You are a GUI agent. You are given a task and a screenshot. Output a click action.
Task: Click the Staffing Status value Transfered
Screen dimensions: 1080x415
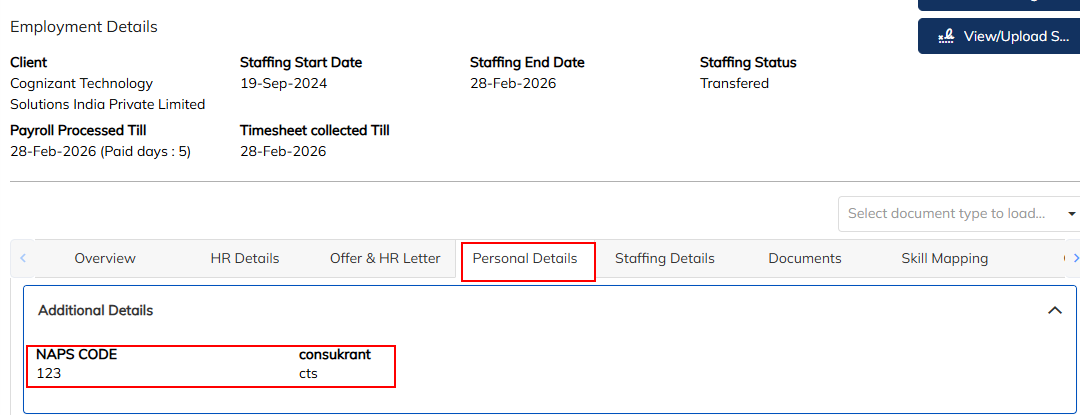(x=734, y=84)
